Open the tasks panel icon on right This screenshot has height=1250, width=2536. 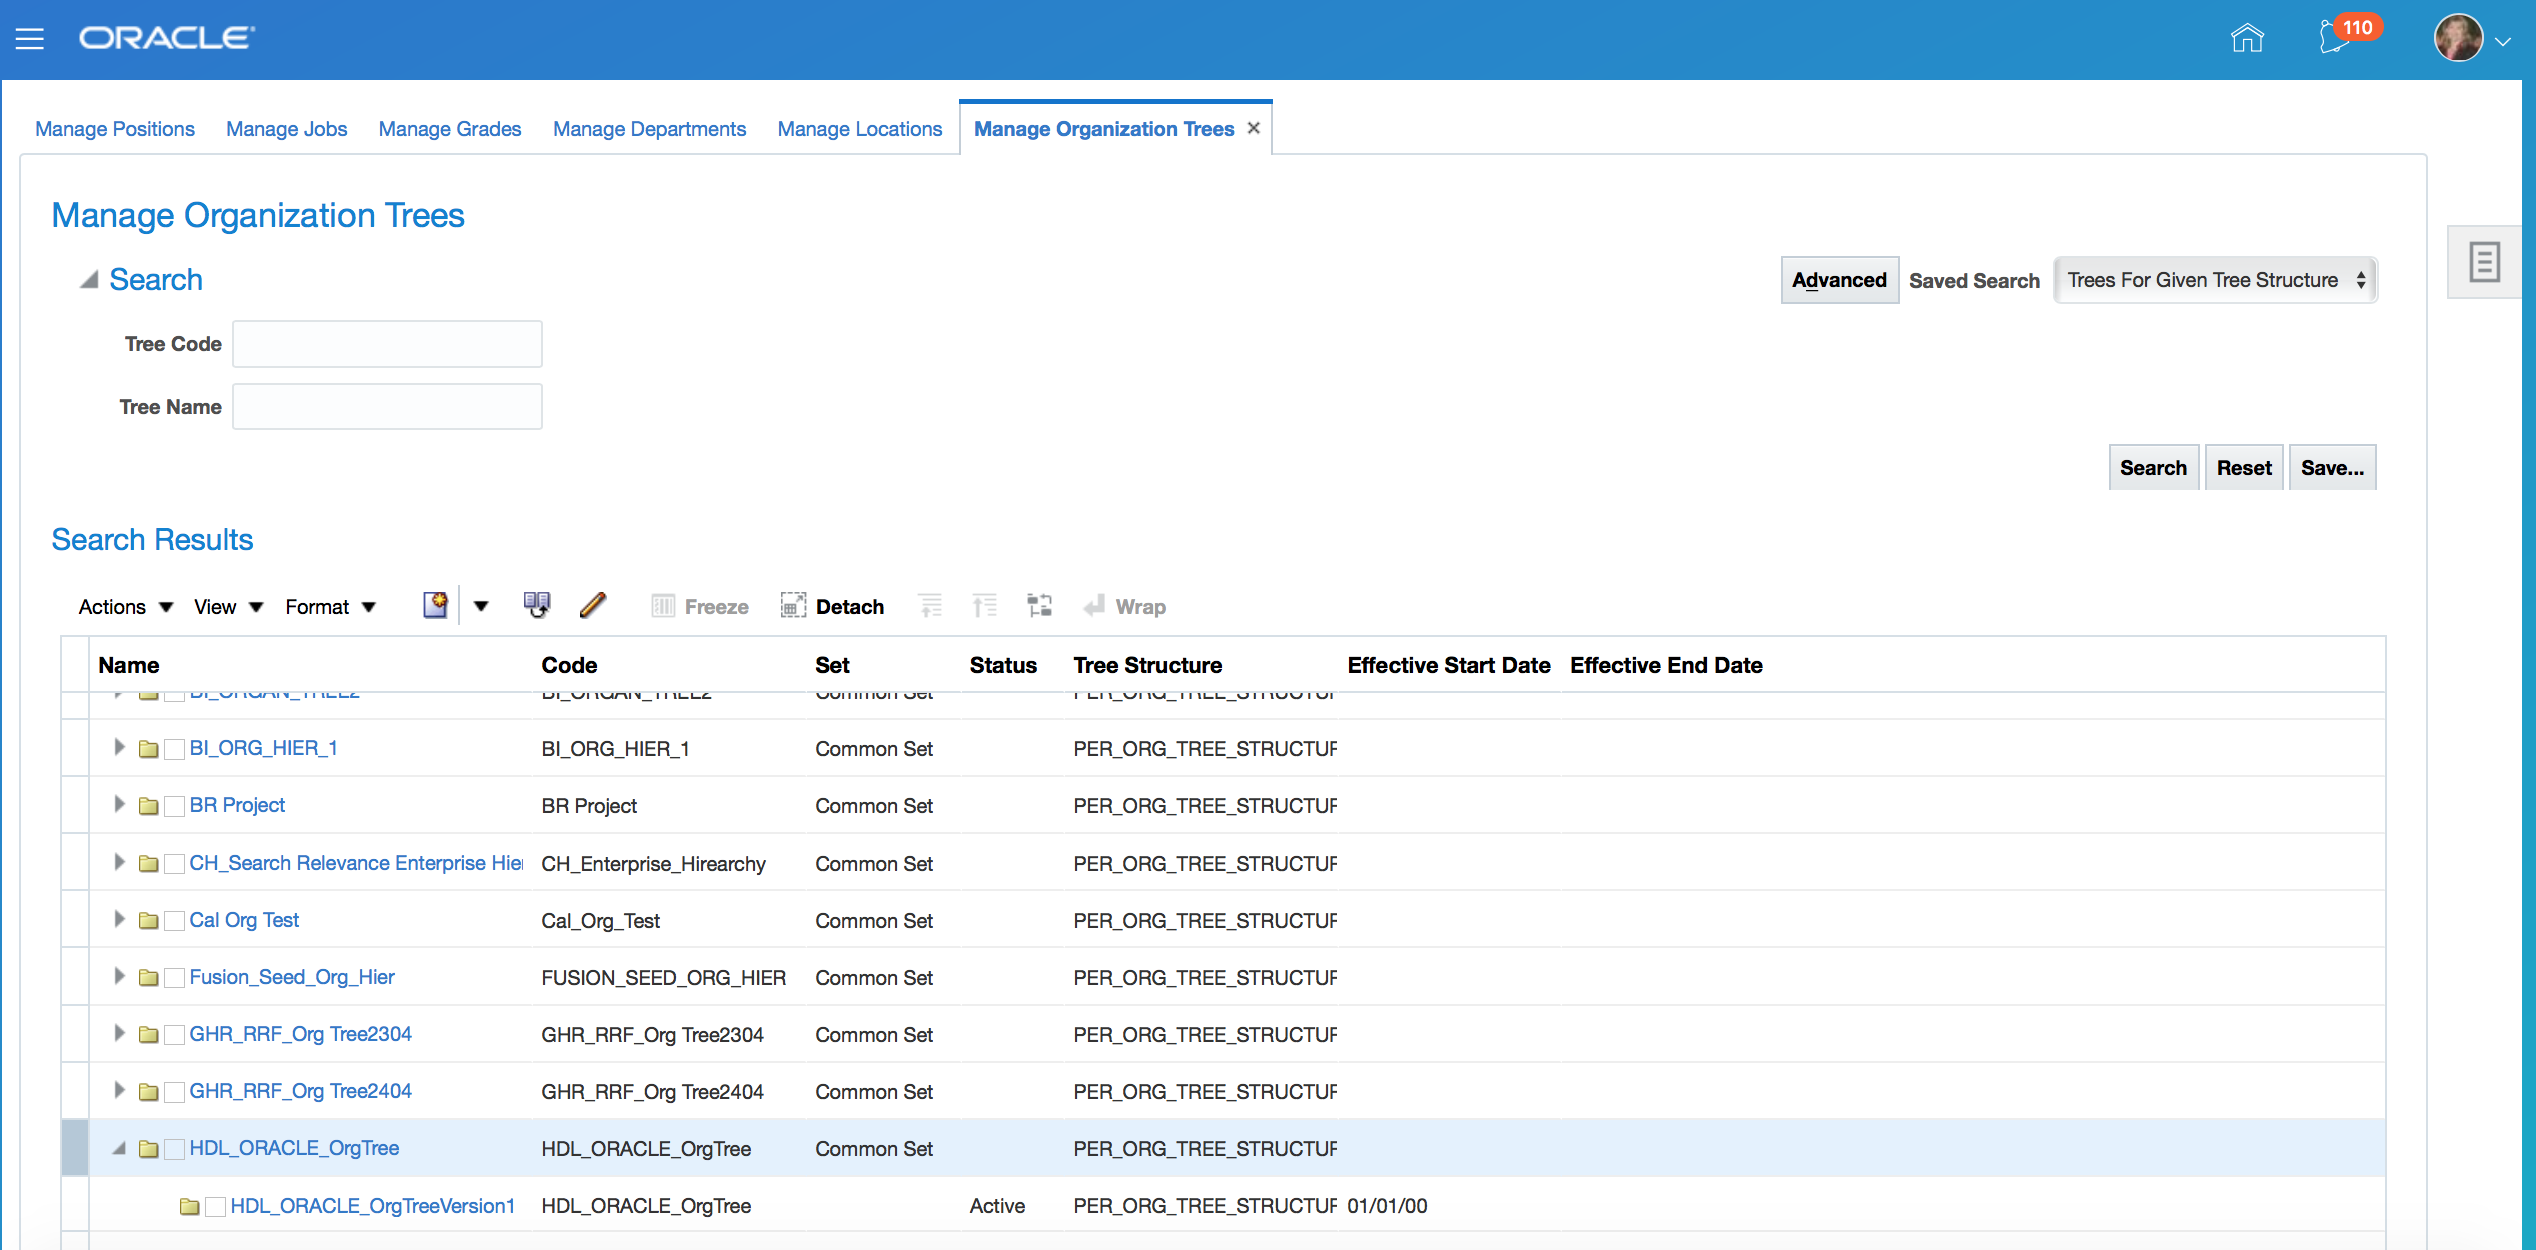(x=2484, y=262)
